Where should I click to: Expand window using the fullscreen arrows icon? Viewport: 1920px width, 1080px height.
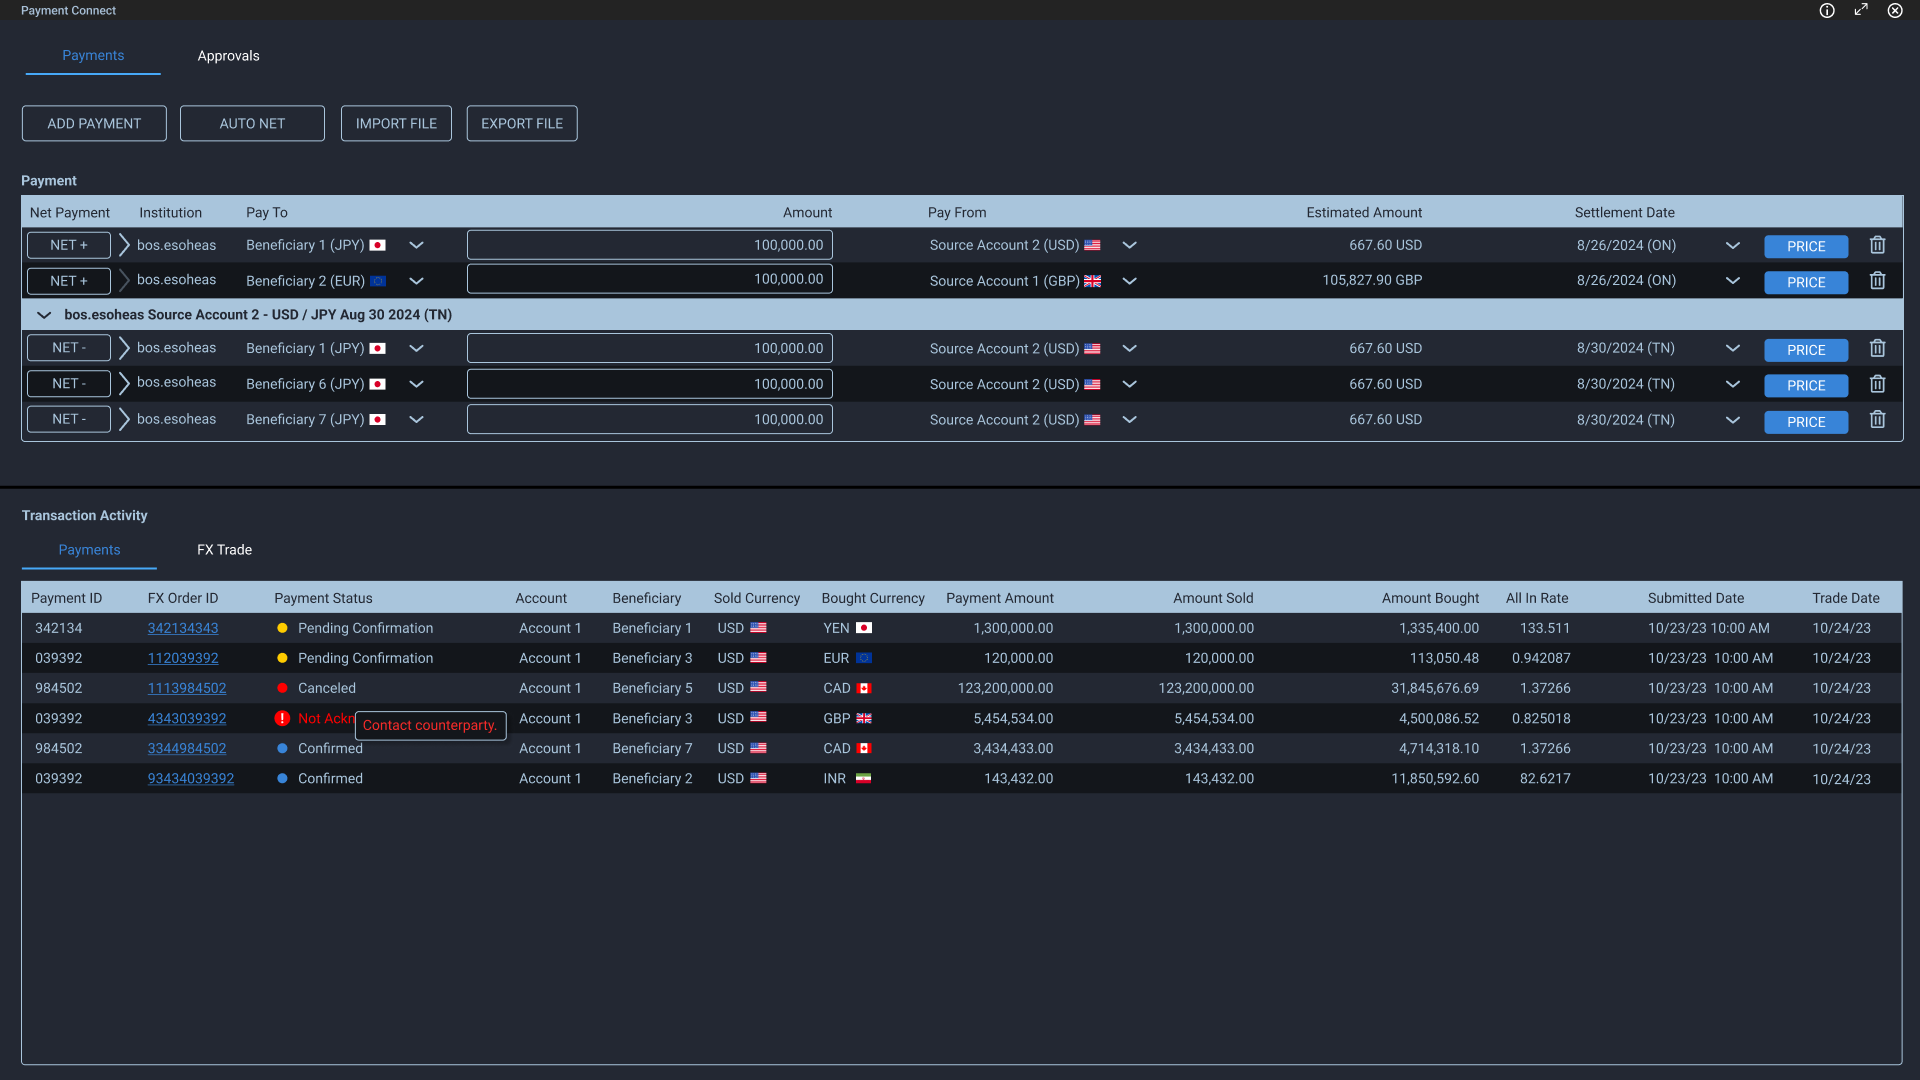pos(1861,10)
